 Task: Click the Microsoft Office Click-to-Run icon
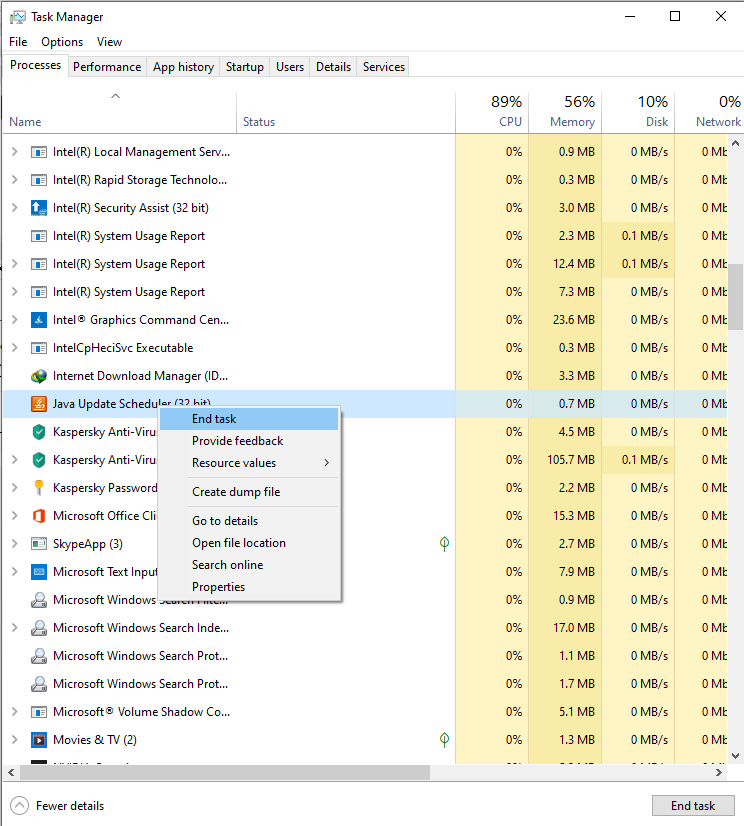(x=38, y=516)
